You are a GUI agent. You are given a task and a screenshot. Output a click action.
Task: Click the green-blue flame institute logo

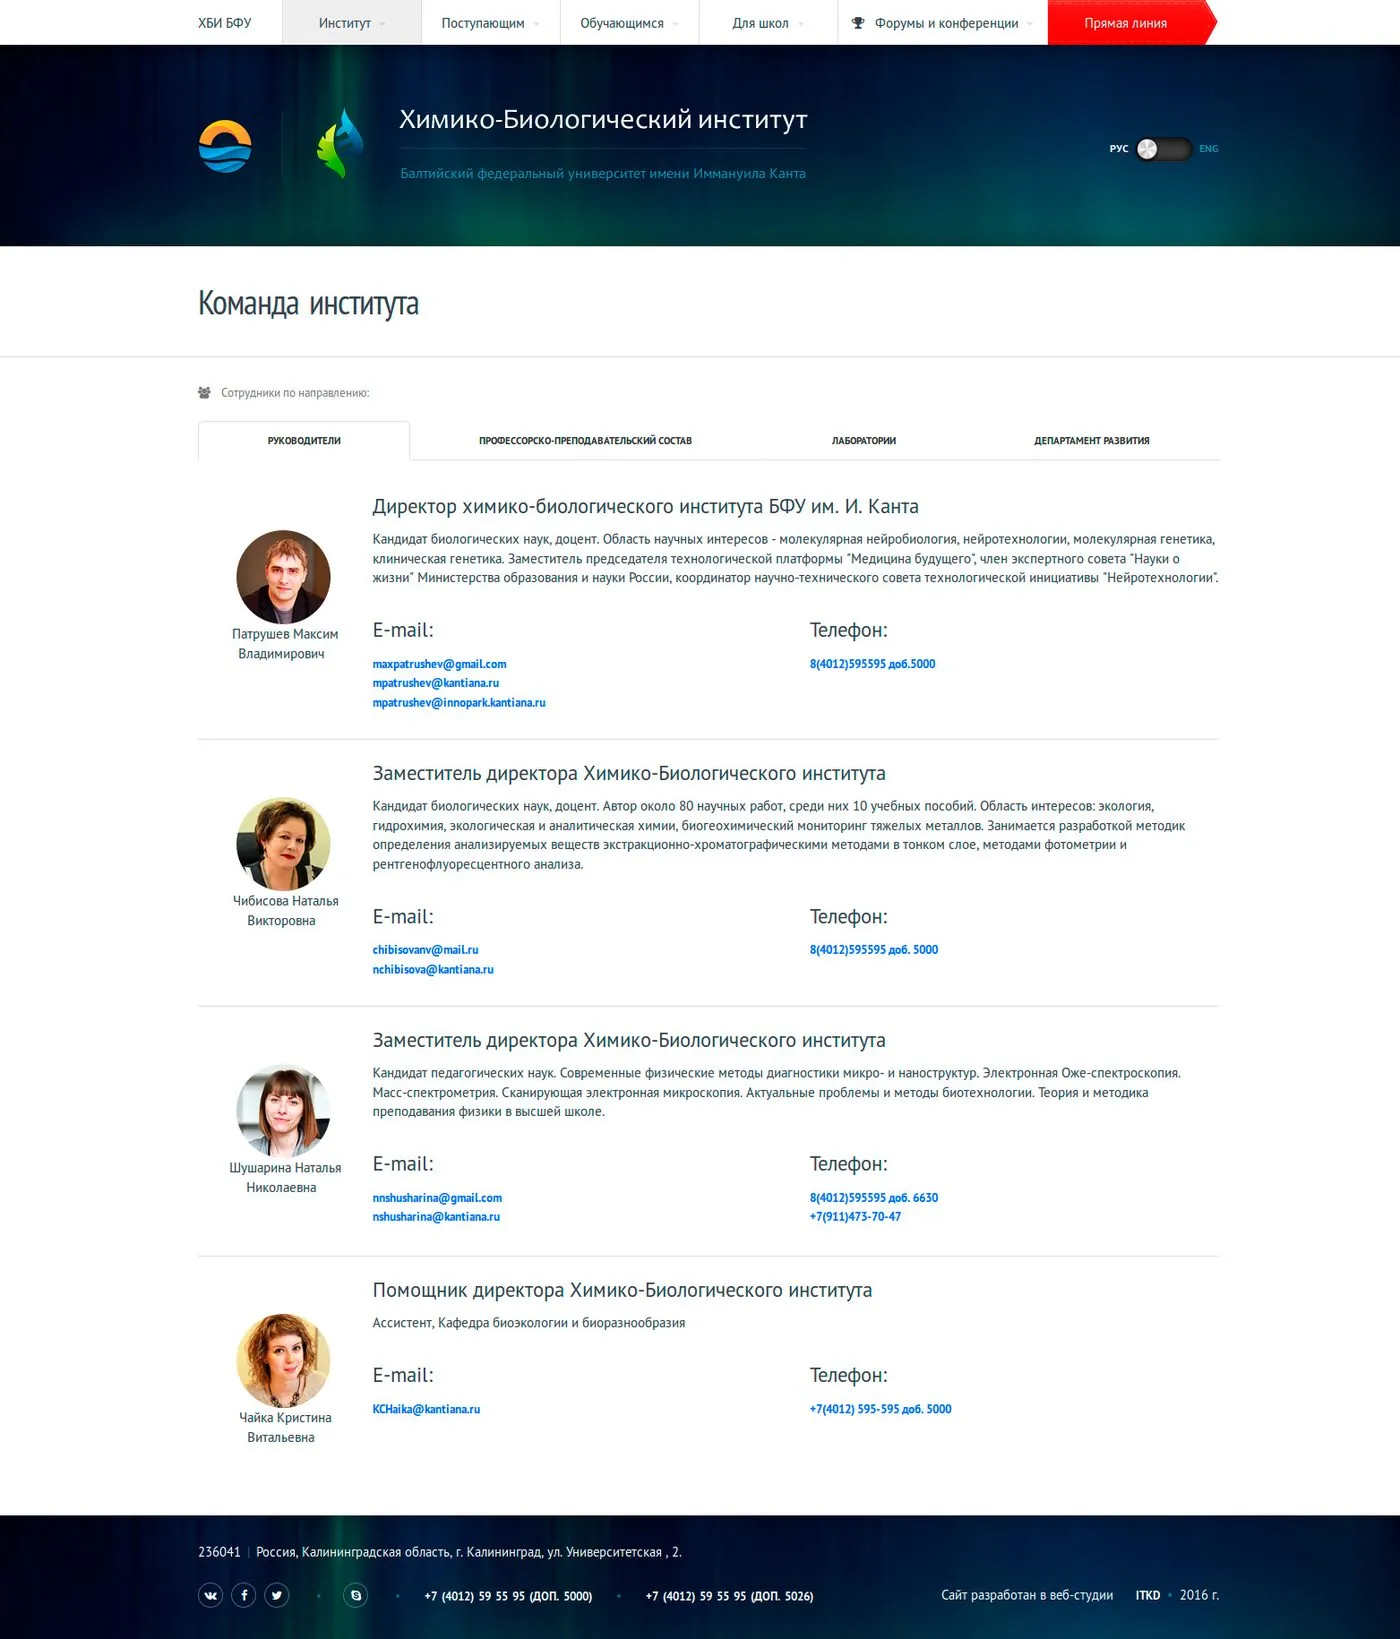[340, 143]
